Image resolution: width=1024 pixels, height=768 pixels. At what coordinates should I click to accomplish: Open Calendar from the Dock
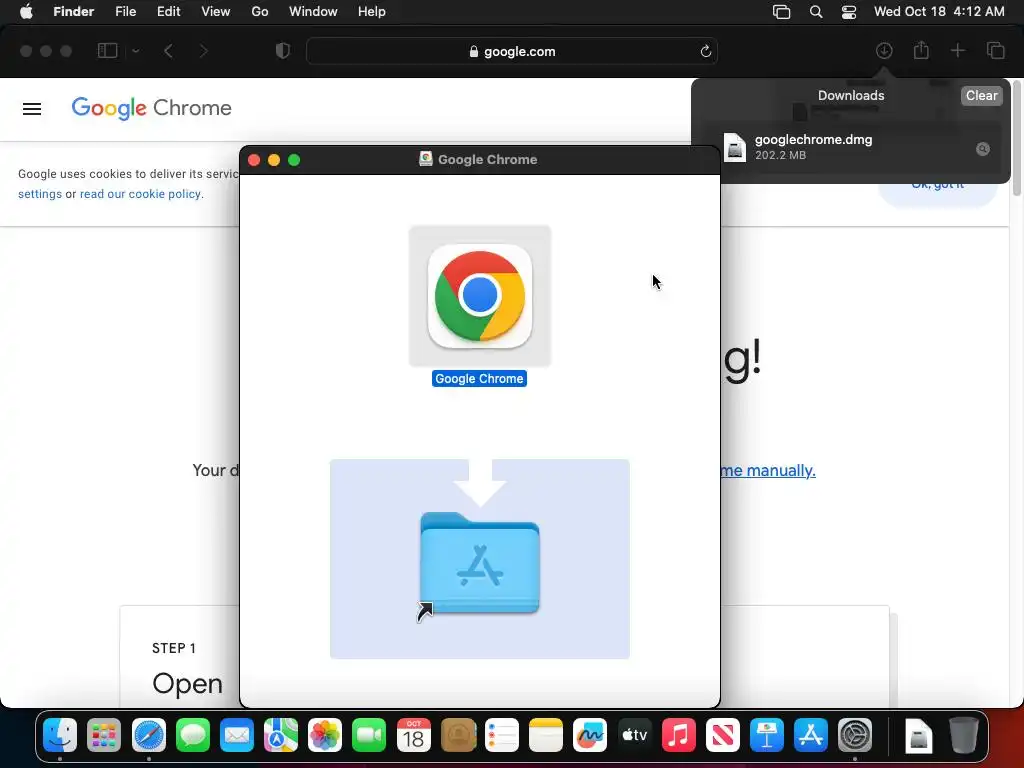(413, 736)
